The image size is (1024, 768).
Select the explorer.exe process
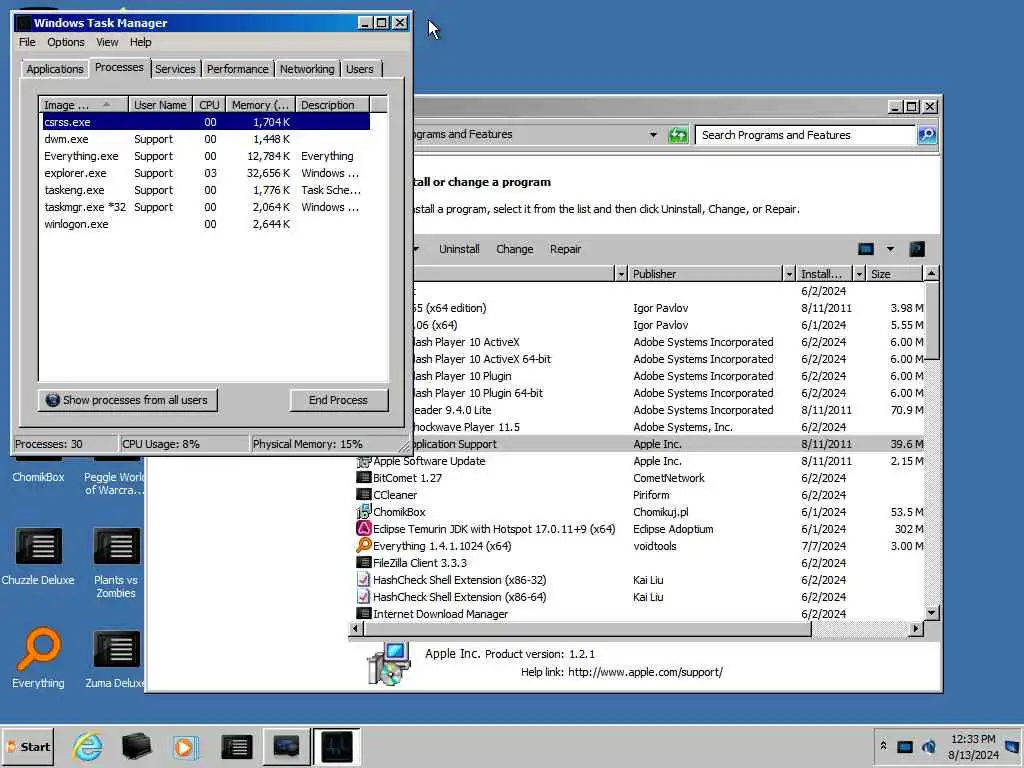click(x=206, y=173)
